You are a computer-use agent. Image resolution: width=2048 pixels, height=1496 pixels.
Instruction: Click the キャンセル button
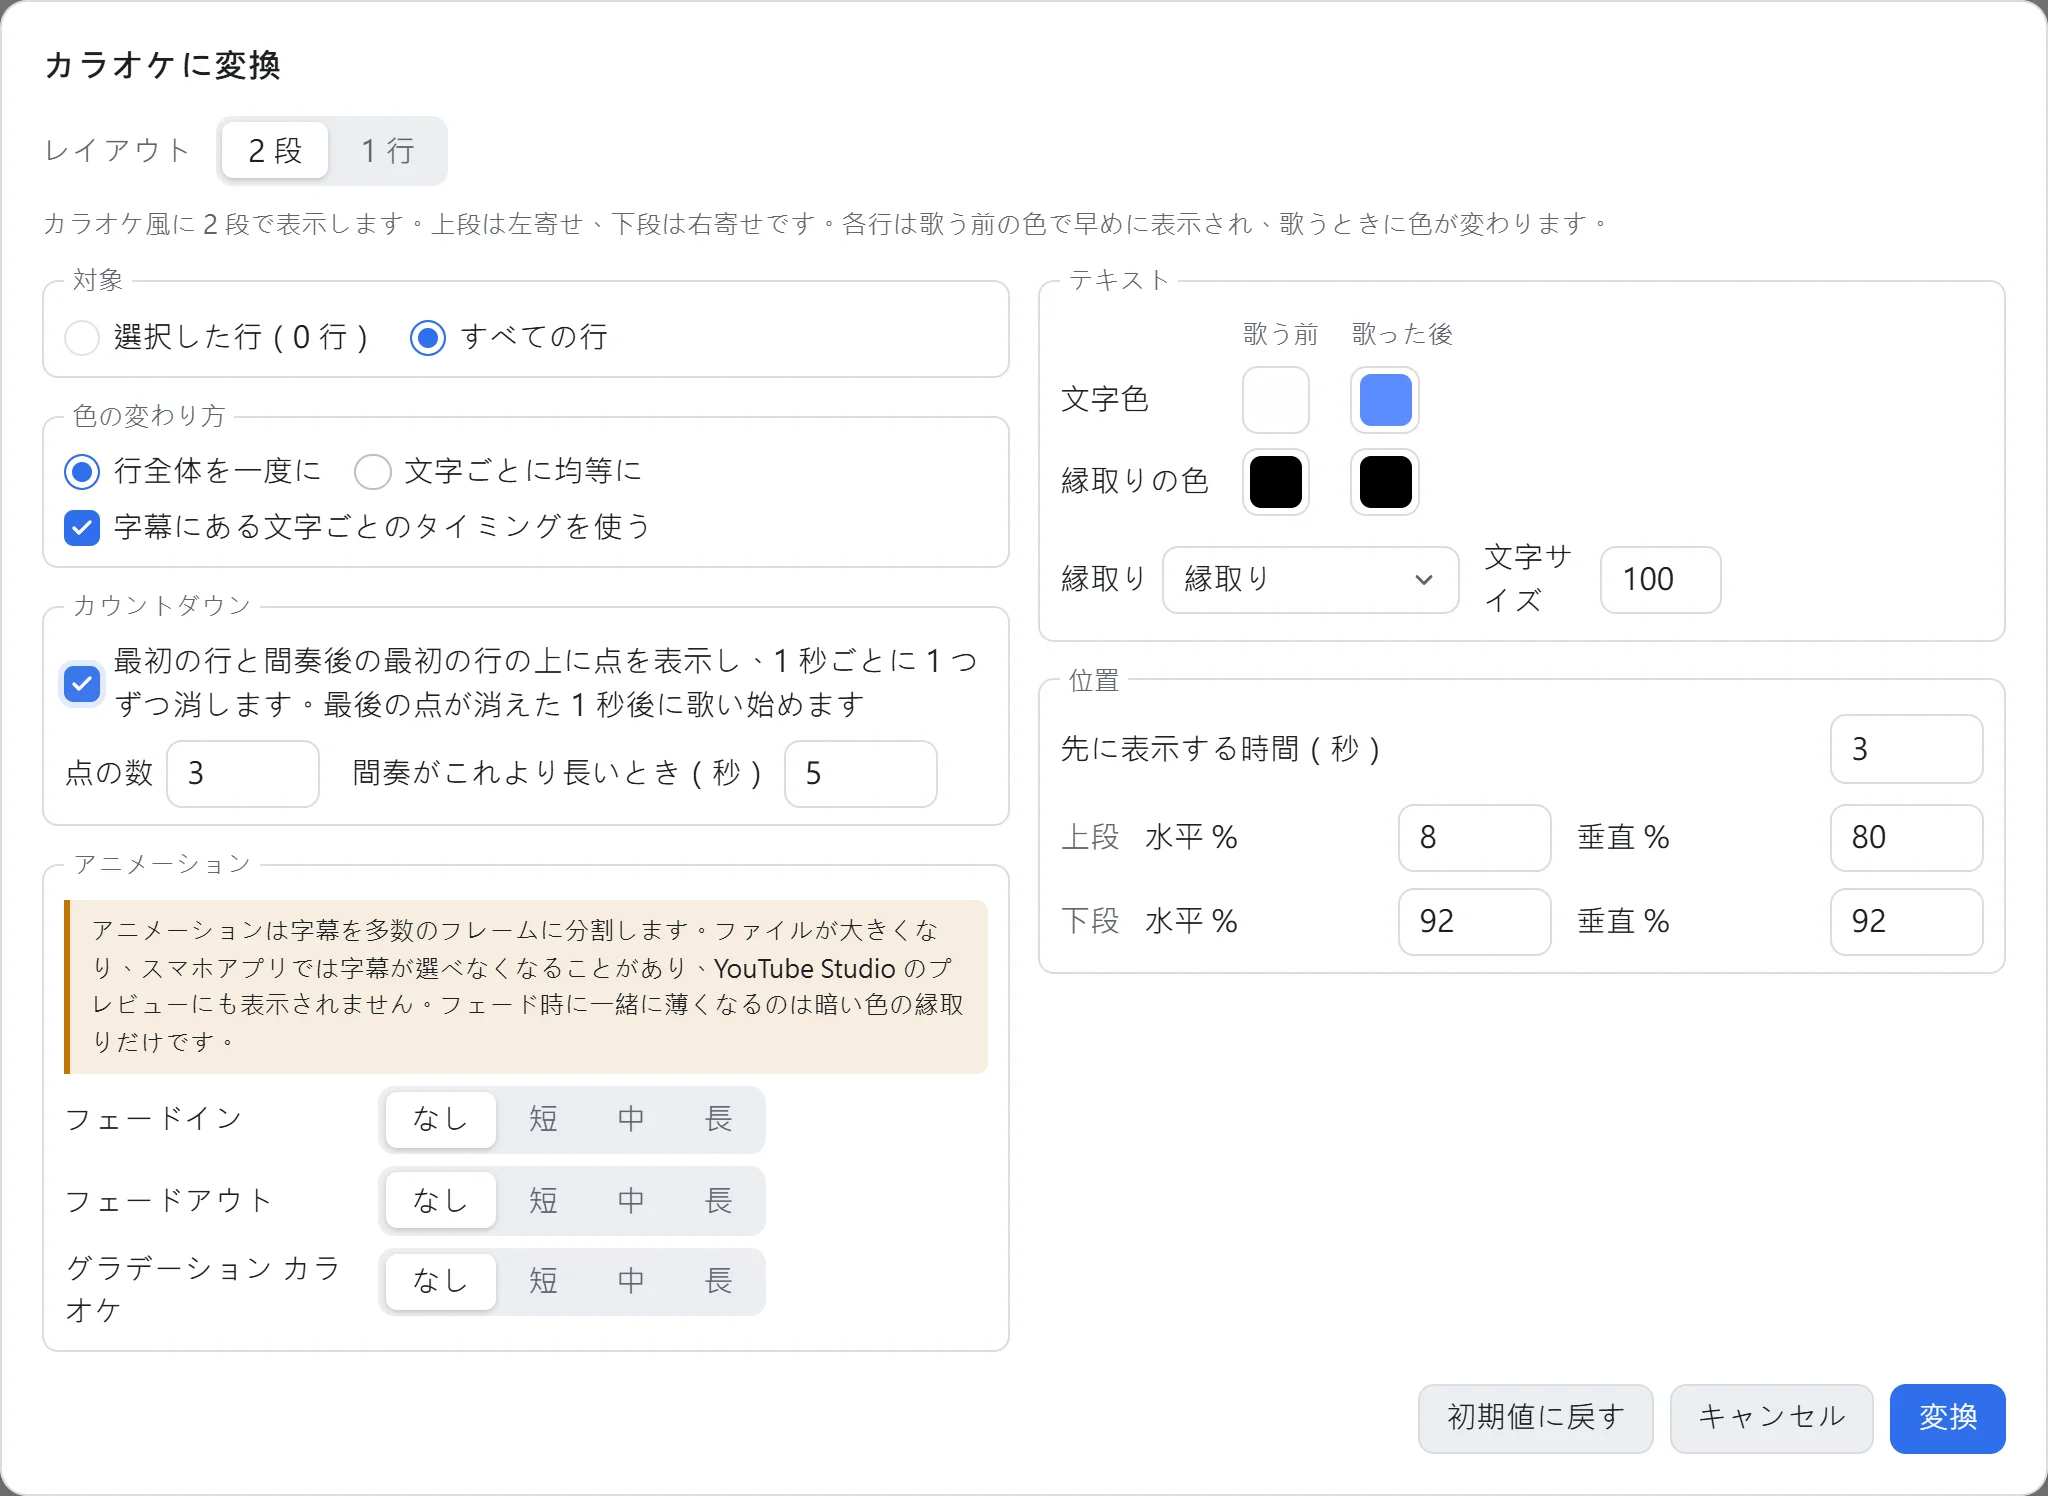tap(1771, 1418)
